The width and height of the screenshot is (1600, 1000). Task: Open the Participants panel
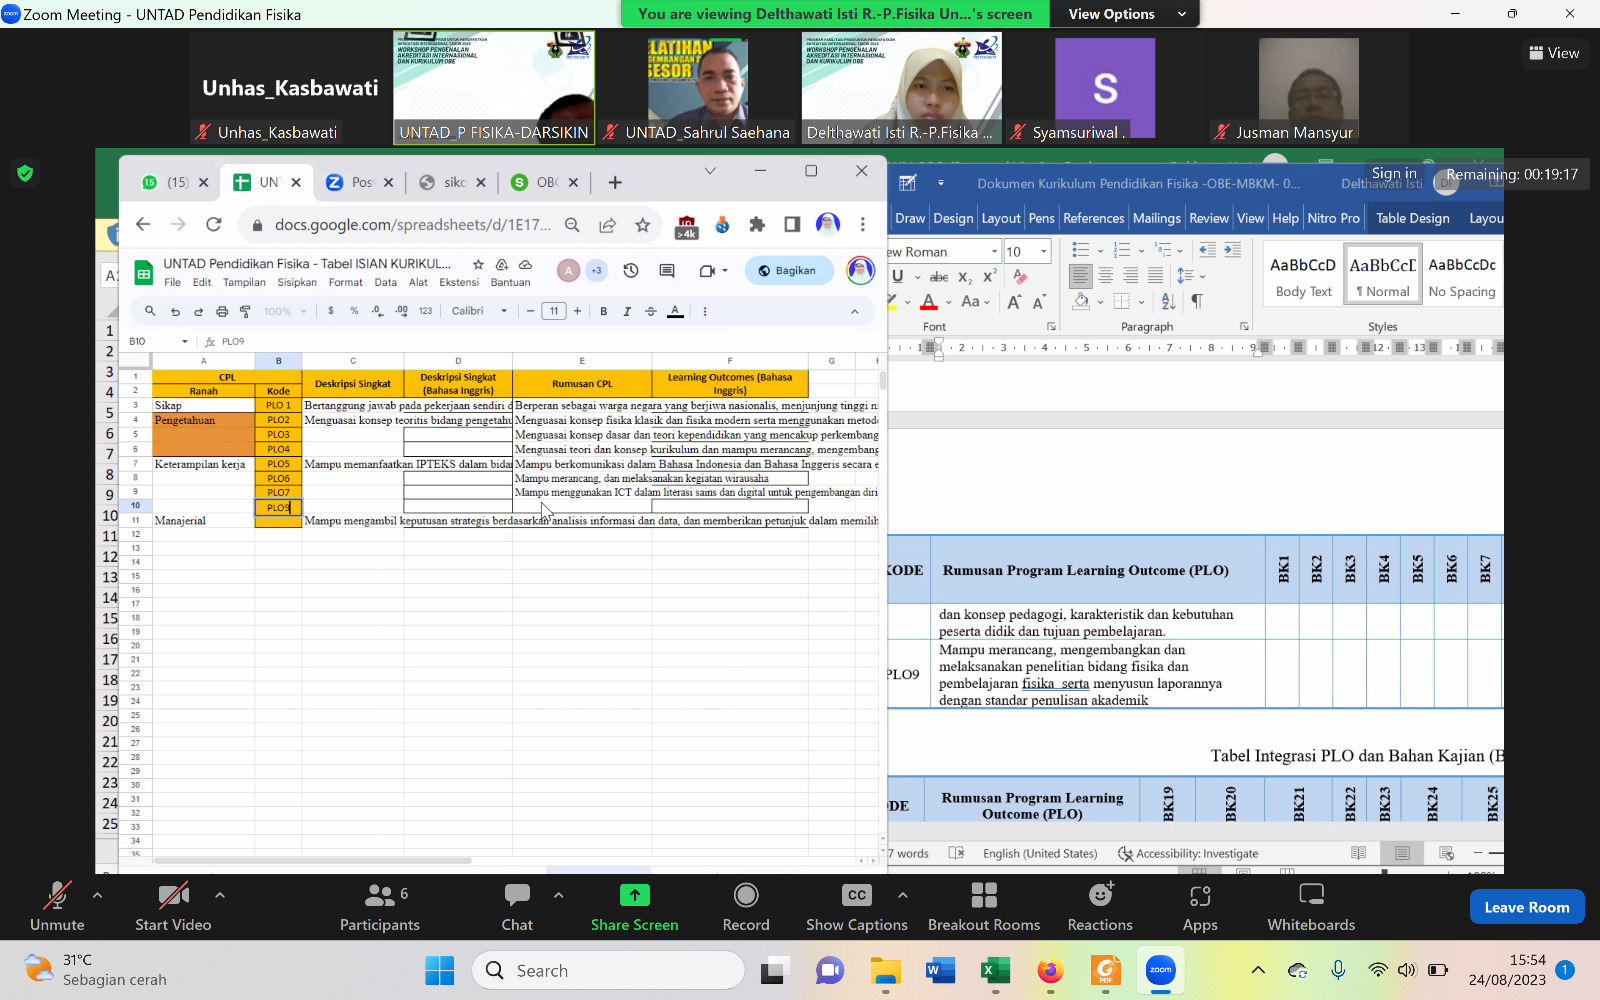[379, 906]
